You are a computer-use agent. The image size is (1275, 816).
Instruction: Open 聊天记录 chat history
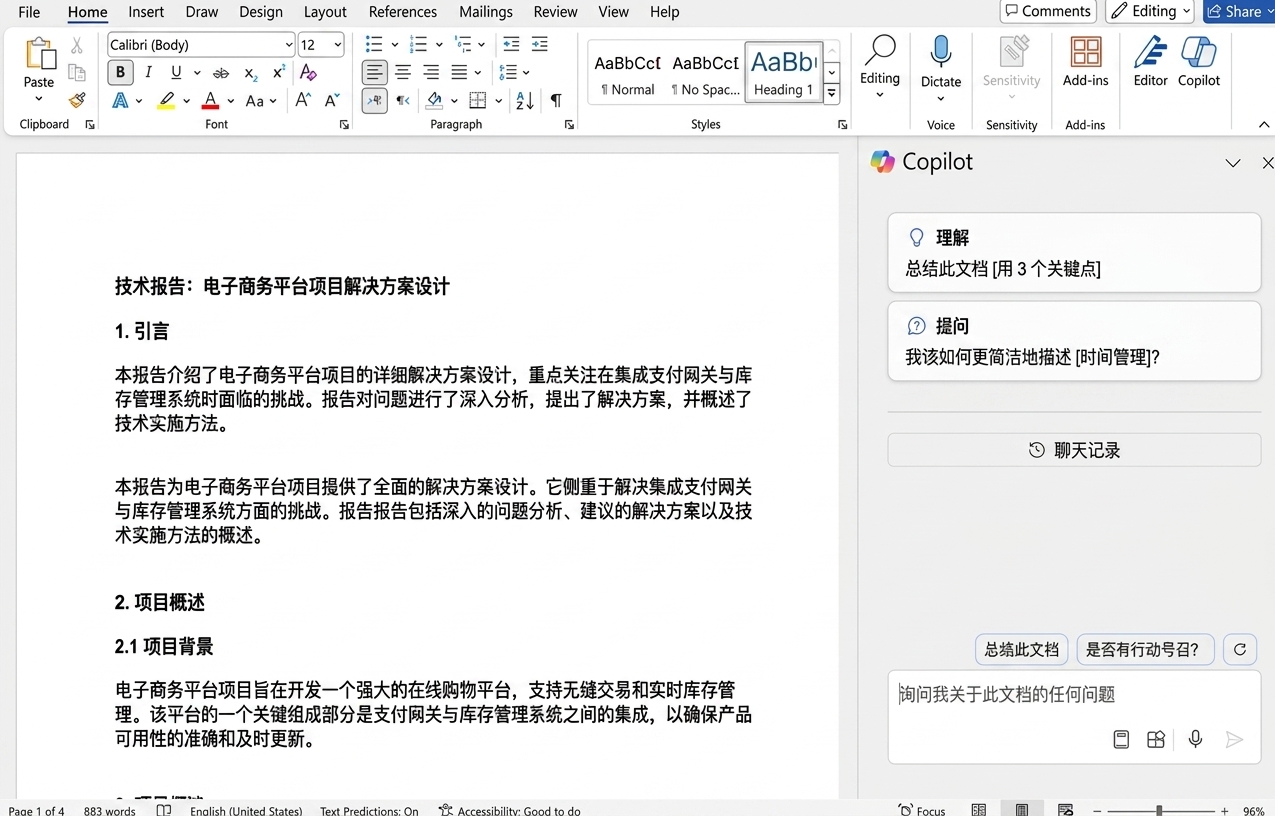click(1074, 450)
